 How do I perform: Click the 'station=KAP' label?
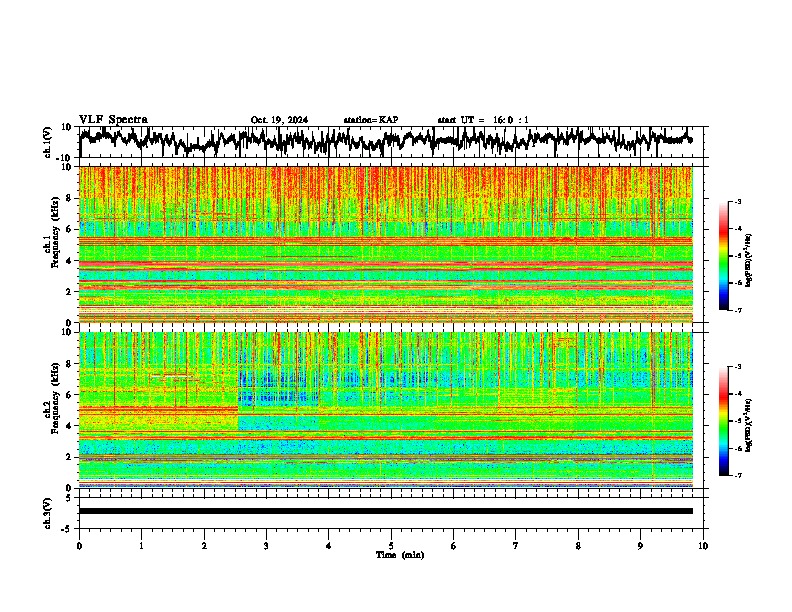tap(371, 120)
